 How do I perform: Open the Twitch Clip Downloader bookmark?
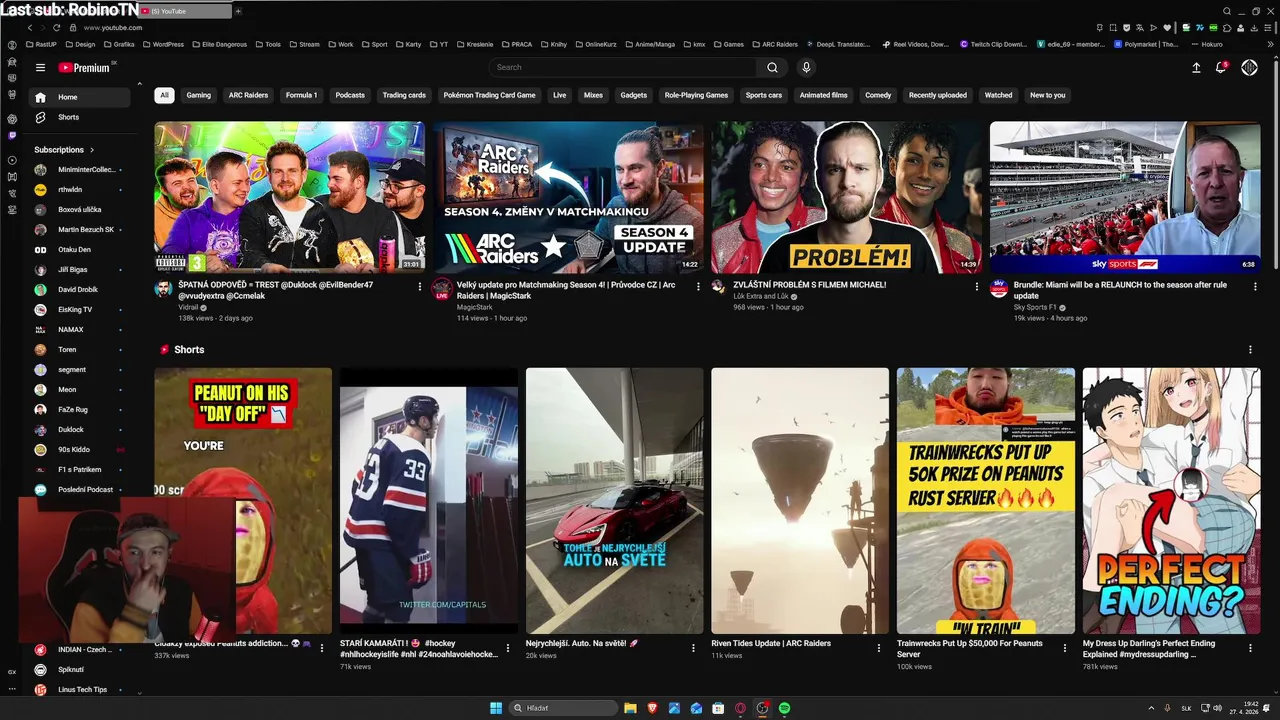point(994,44)
